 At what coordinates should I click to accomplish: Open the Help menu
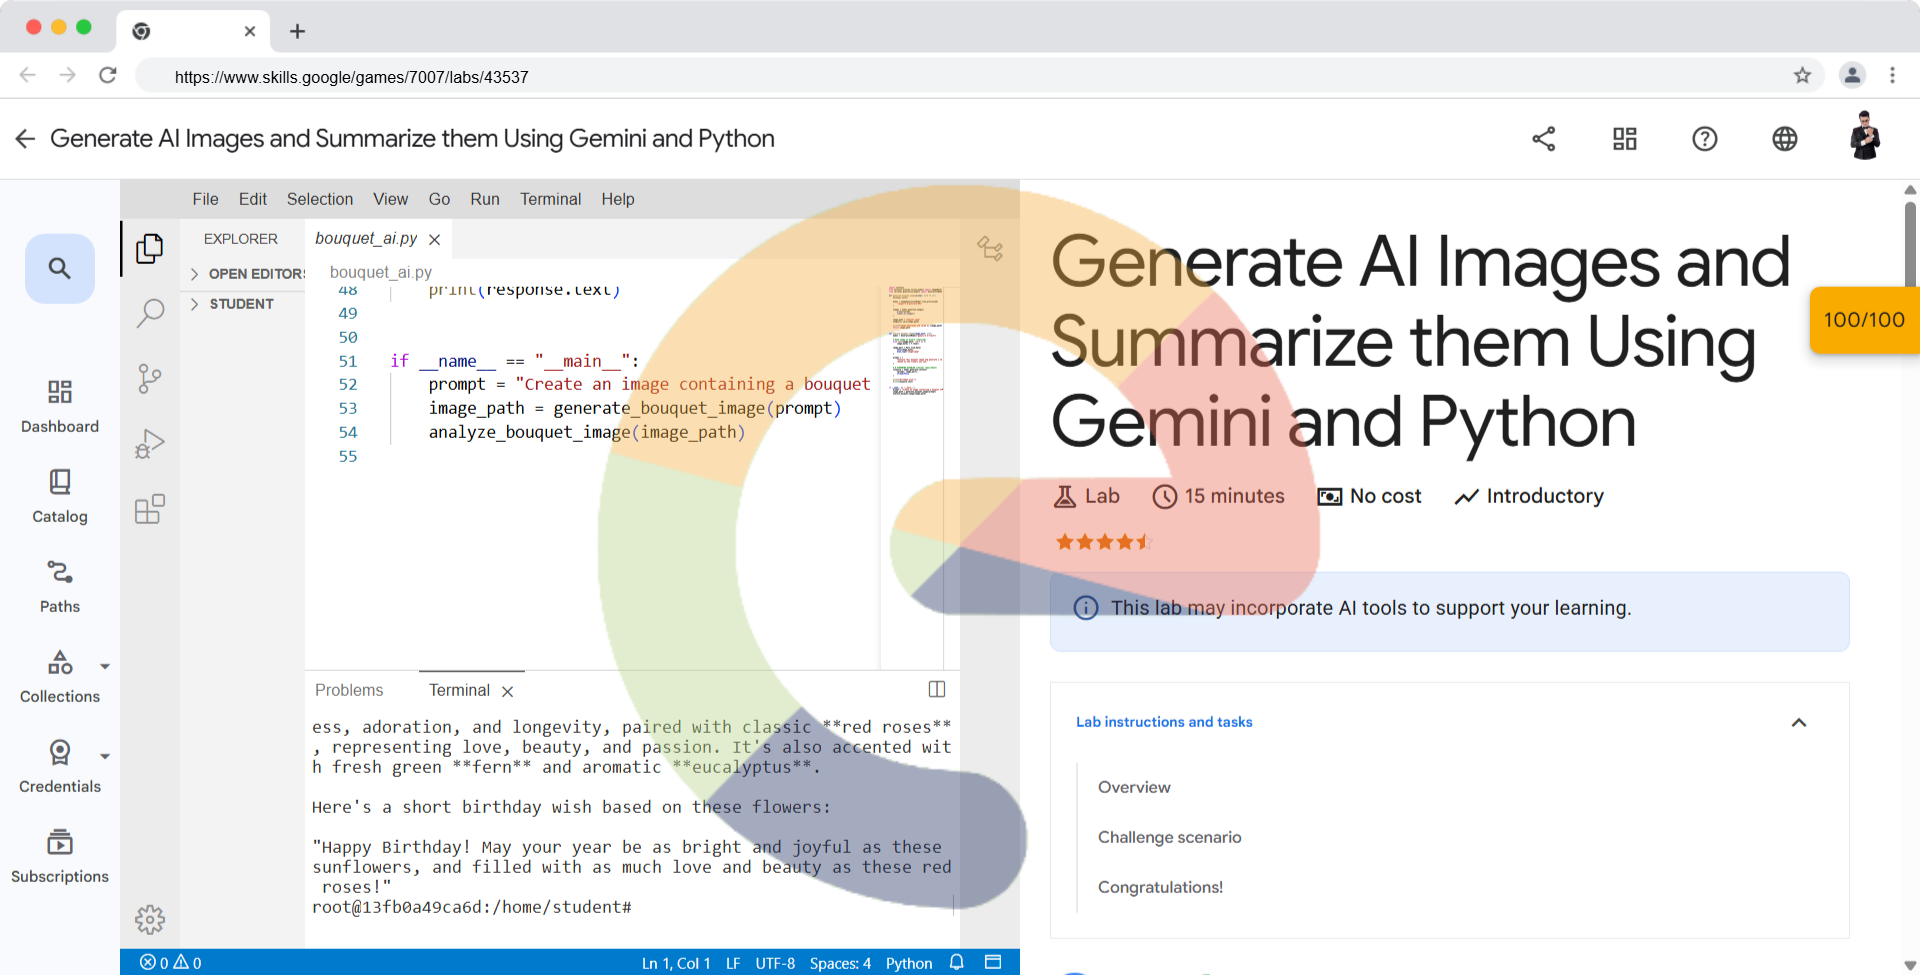pyautogui.click(x=618, y=199)
